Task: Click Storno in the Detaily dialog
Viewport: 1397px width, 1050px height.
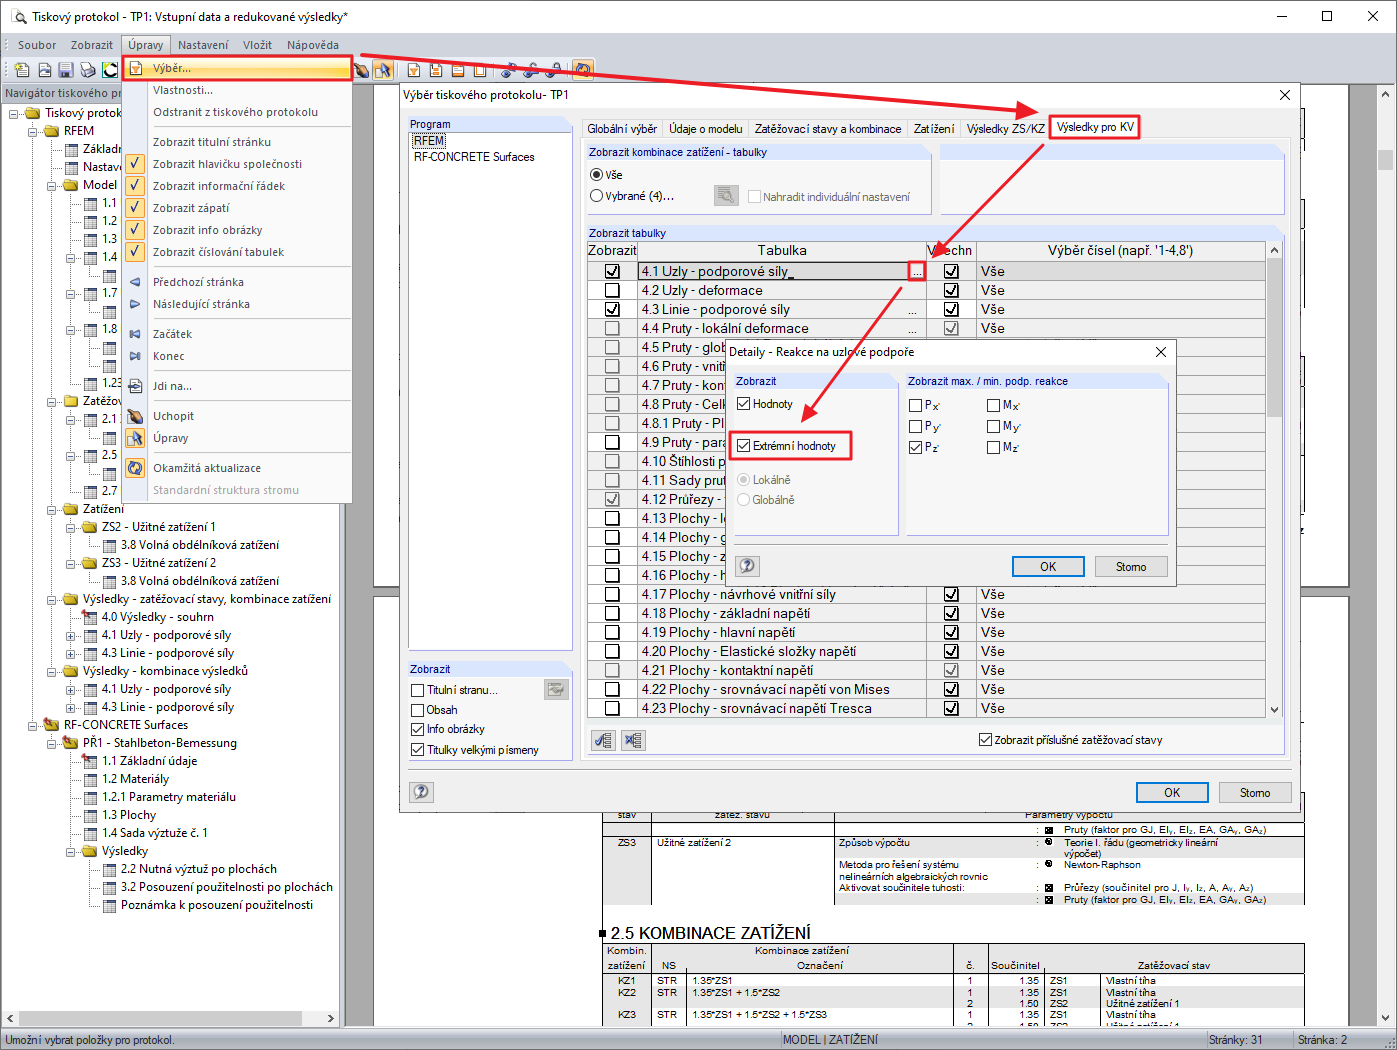Action: click(x=1131, y=567)
